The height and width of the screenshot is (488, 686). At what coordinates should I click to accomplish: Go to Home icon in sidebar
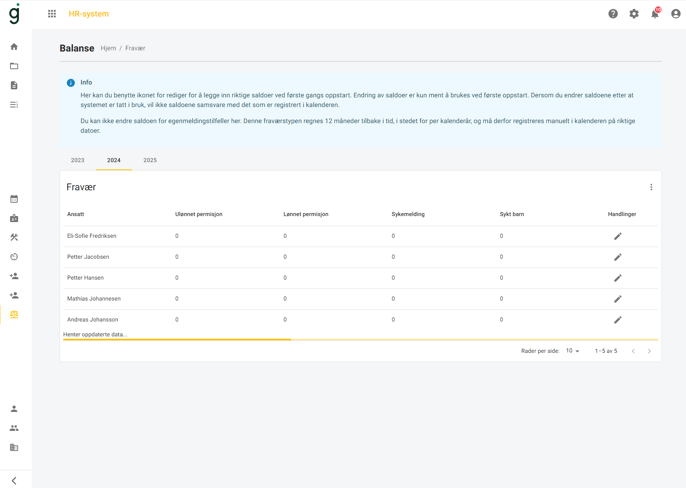pos(14,47)
